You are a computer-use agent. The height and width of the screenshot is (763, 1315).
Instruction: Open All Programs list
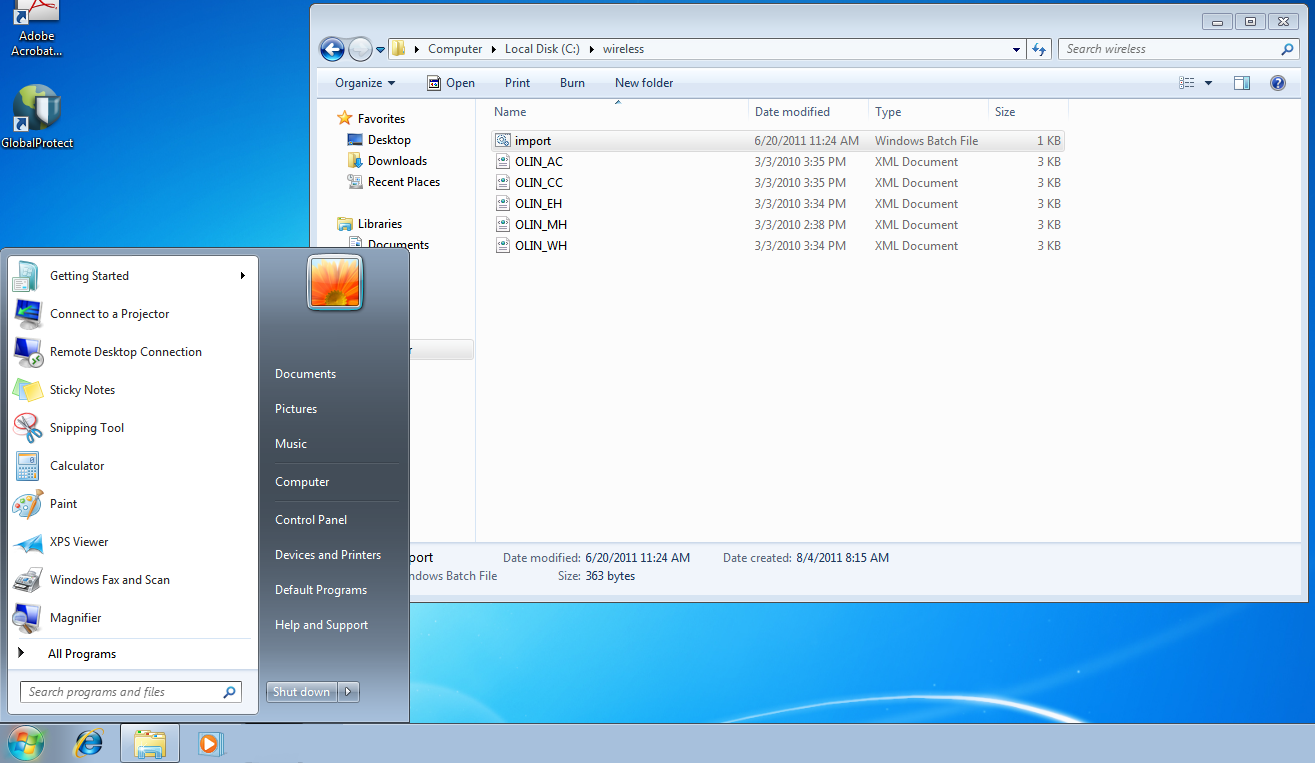82,654
